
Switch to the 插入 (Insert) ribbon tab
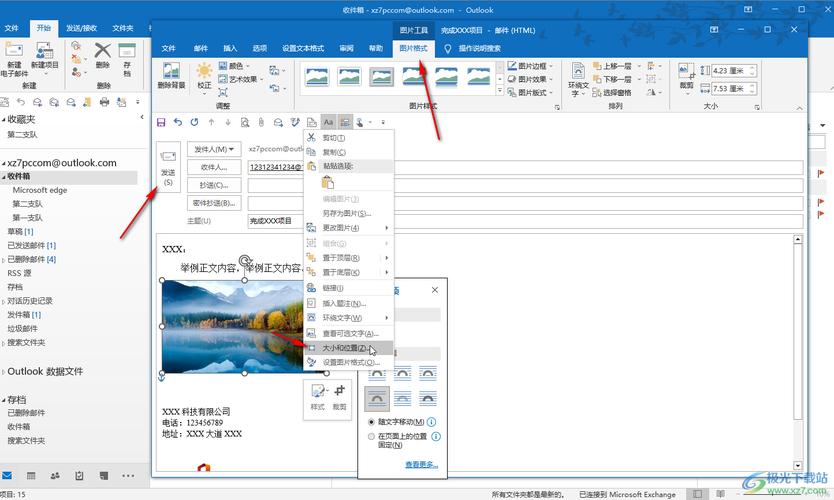coord(230,48)
